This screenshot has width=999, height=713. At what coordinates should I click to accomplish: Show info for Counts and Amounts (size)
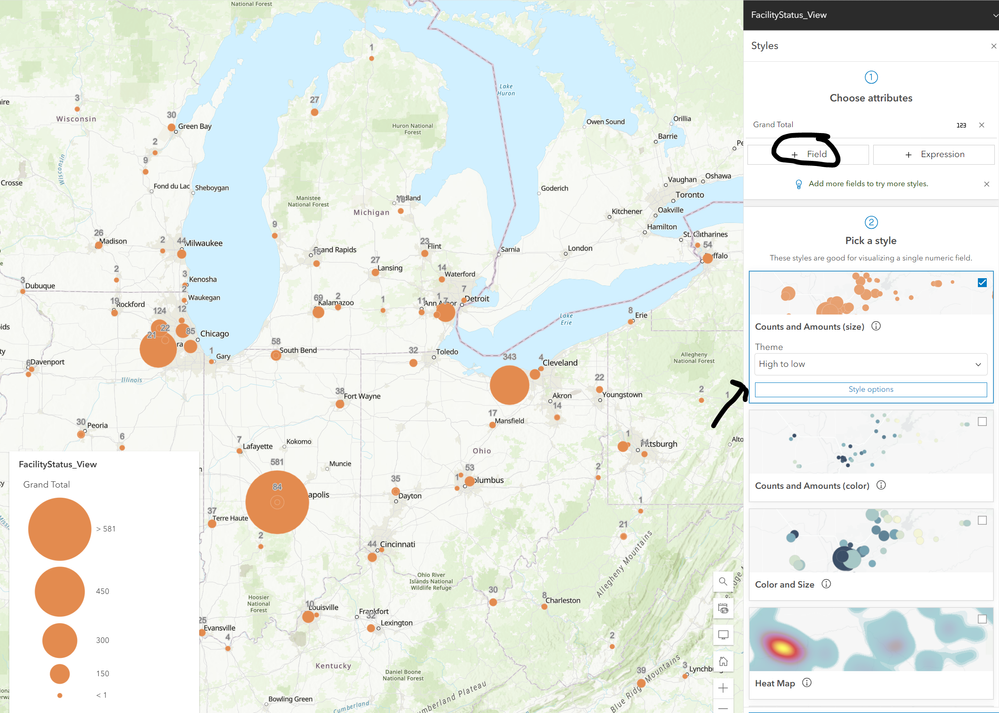[876, 326]
